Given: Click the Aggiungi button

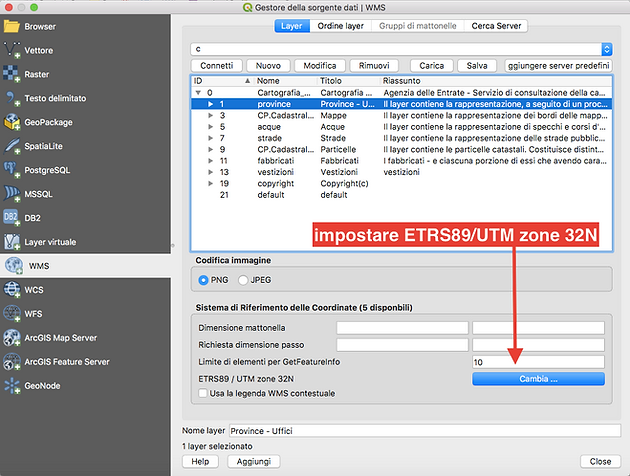Looking at the screenshot, I should (x=254, y=462).
